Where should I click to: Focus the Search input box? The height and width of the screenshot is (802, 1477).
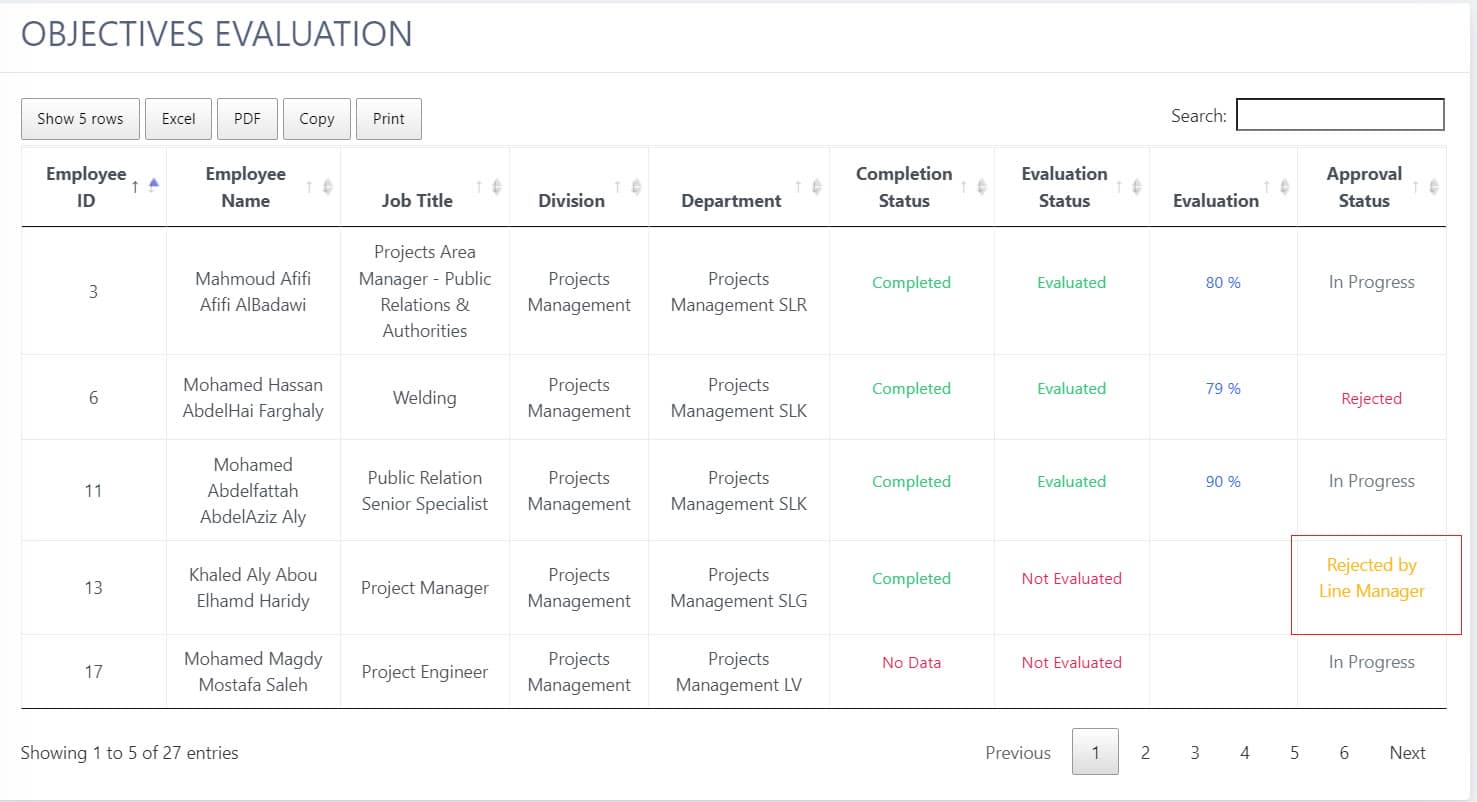point(1340,115)
